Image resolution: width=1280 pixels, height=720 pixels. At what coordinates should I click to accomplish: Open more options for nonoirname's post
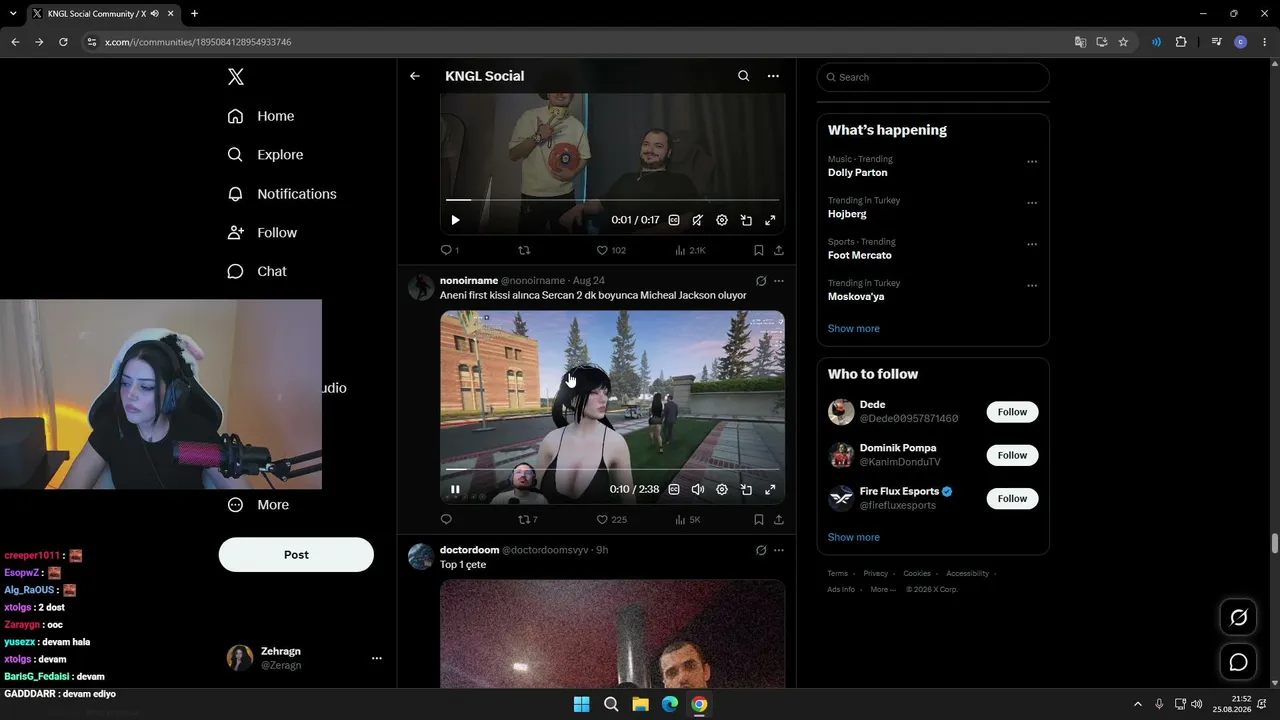[x=779, y=281]
